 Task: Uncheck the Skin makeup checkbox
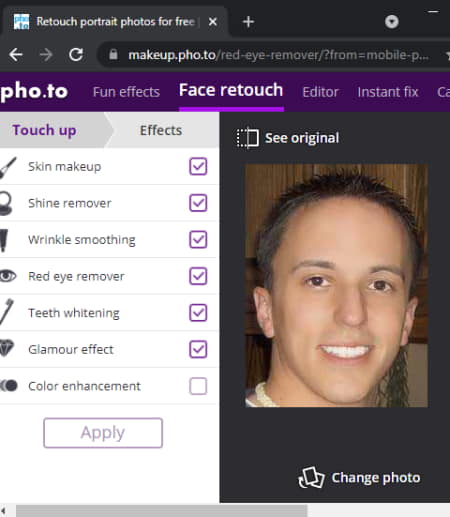tap(198, 166)
